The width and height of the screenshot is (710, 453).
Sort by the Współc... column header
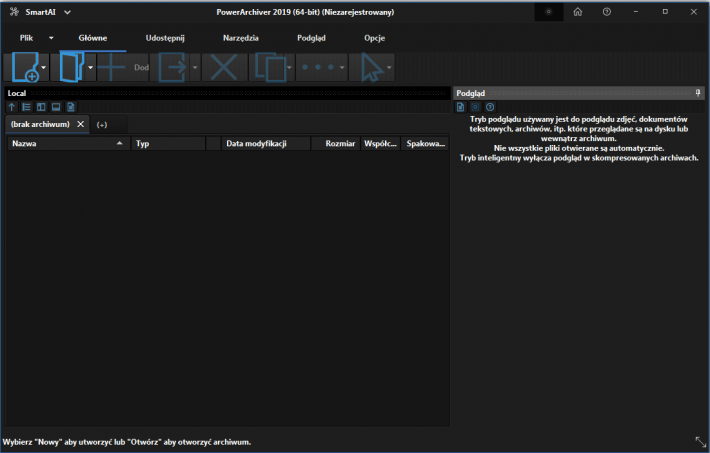point(380,144)
